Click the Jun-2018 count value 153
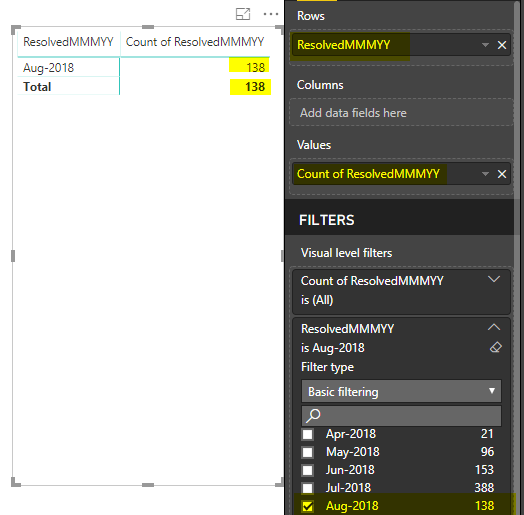Viewport: 524px width, 515px height. pos(484,470)
